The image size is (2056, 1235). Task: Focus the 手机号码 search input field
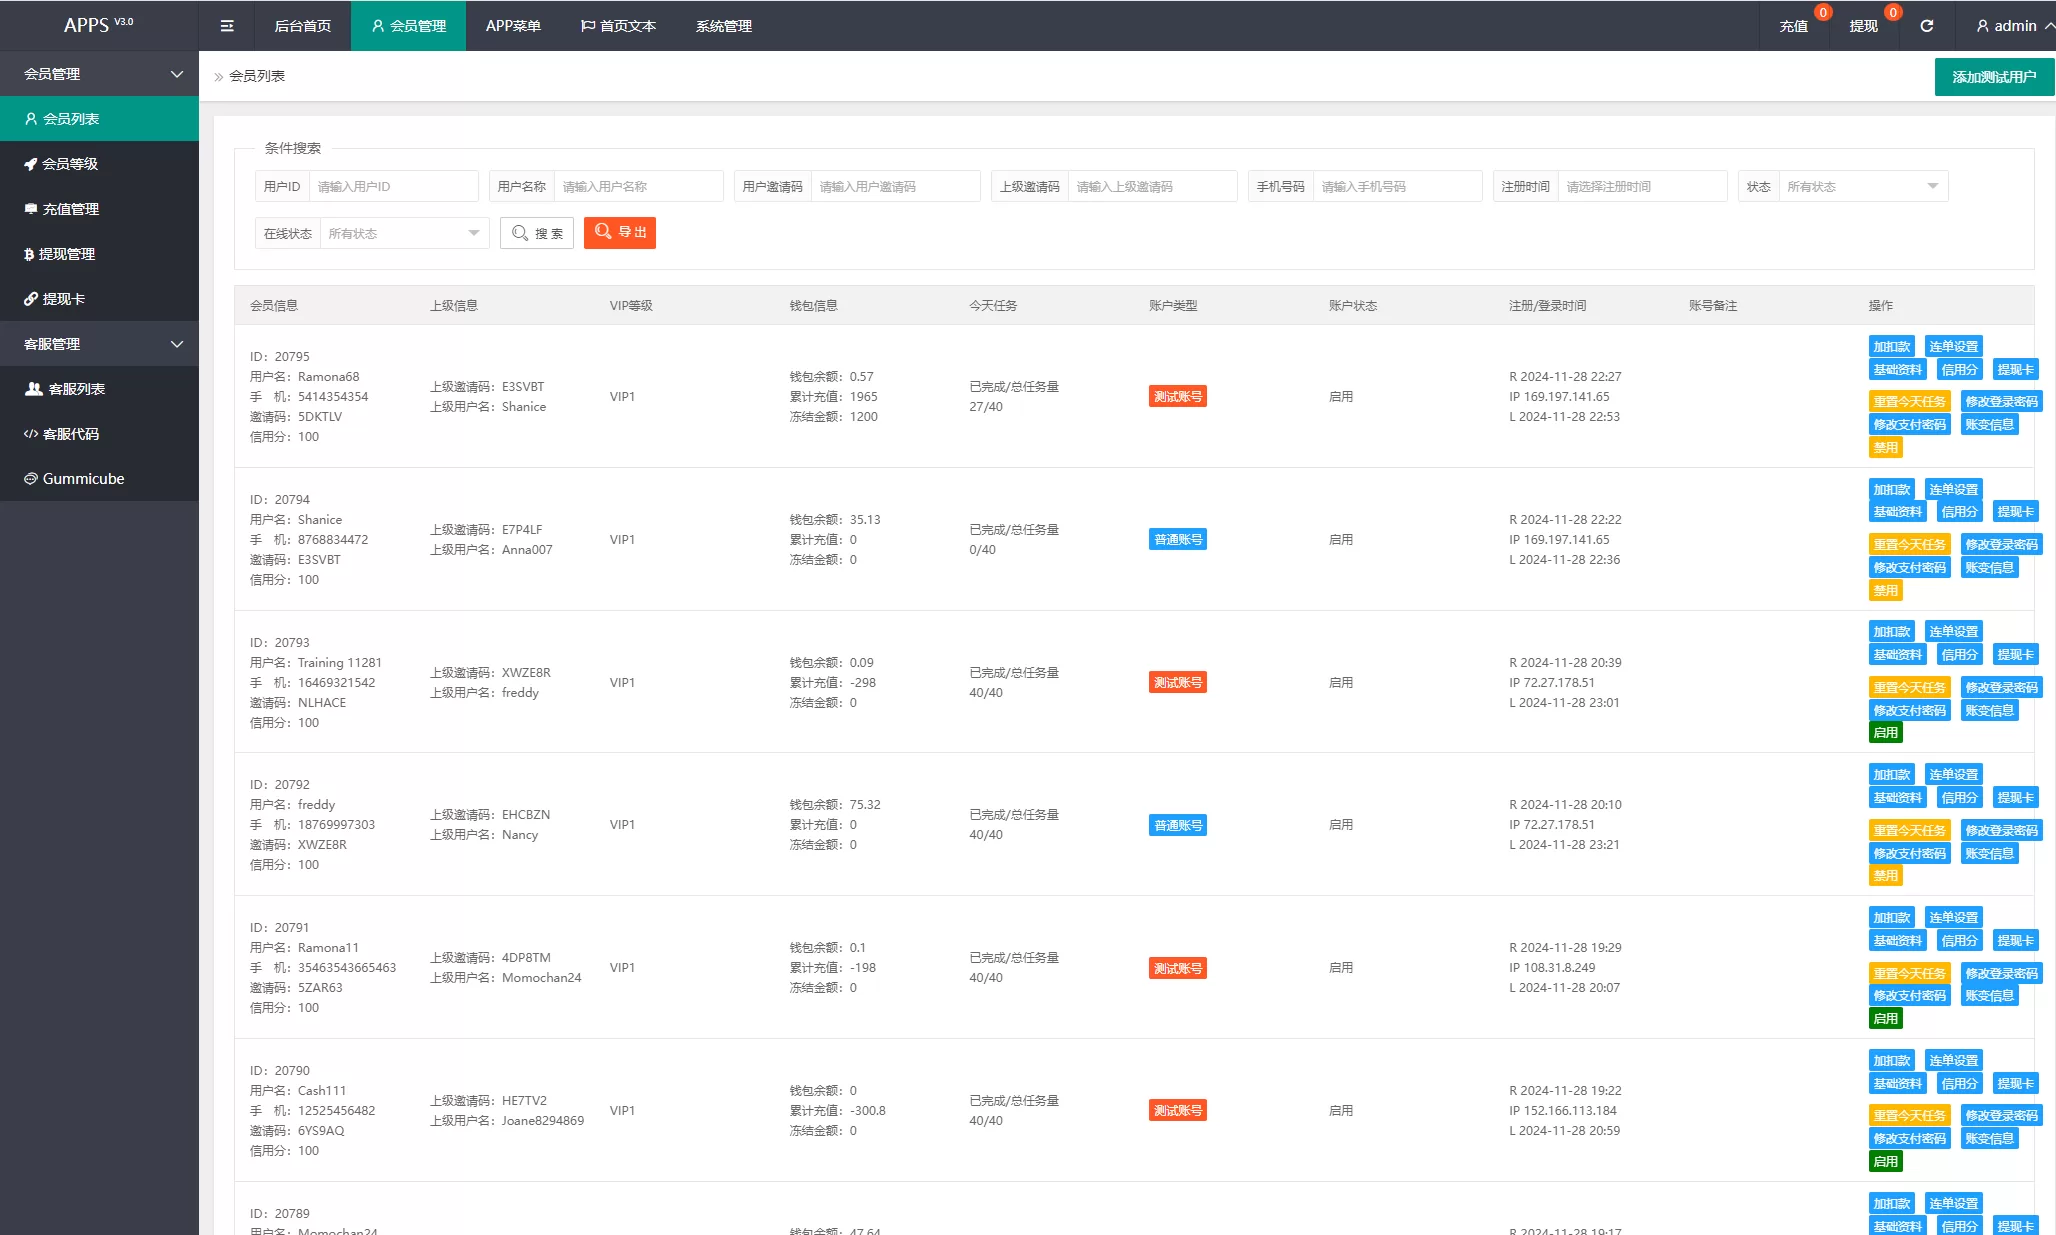(1395, 187)
